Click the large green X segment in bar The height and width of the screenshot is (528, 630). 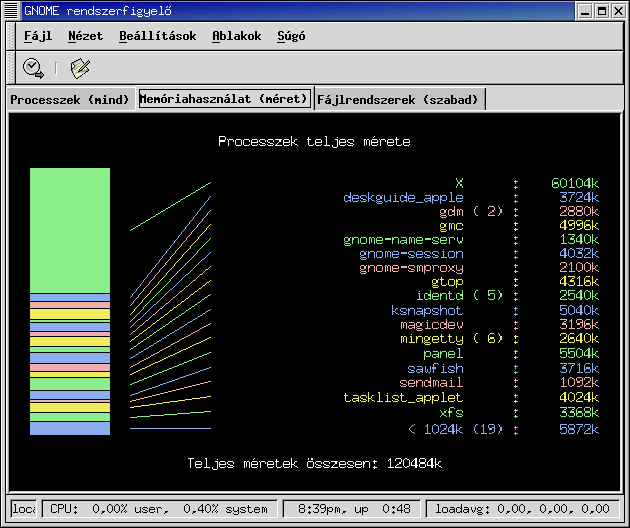tap(69, 230)
